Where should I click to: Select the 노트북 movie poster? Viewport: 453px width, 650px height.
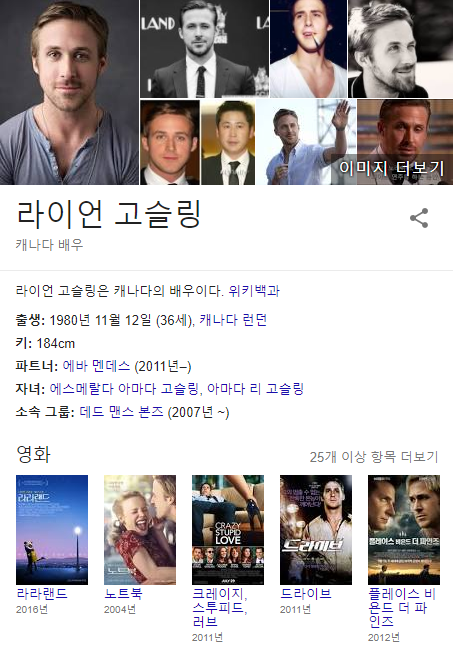(x=140, y=530)
